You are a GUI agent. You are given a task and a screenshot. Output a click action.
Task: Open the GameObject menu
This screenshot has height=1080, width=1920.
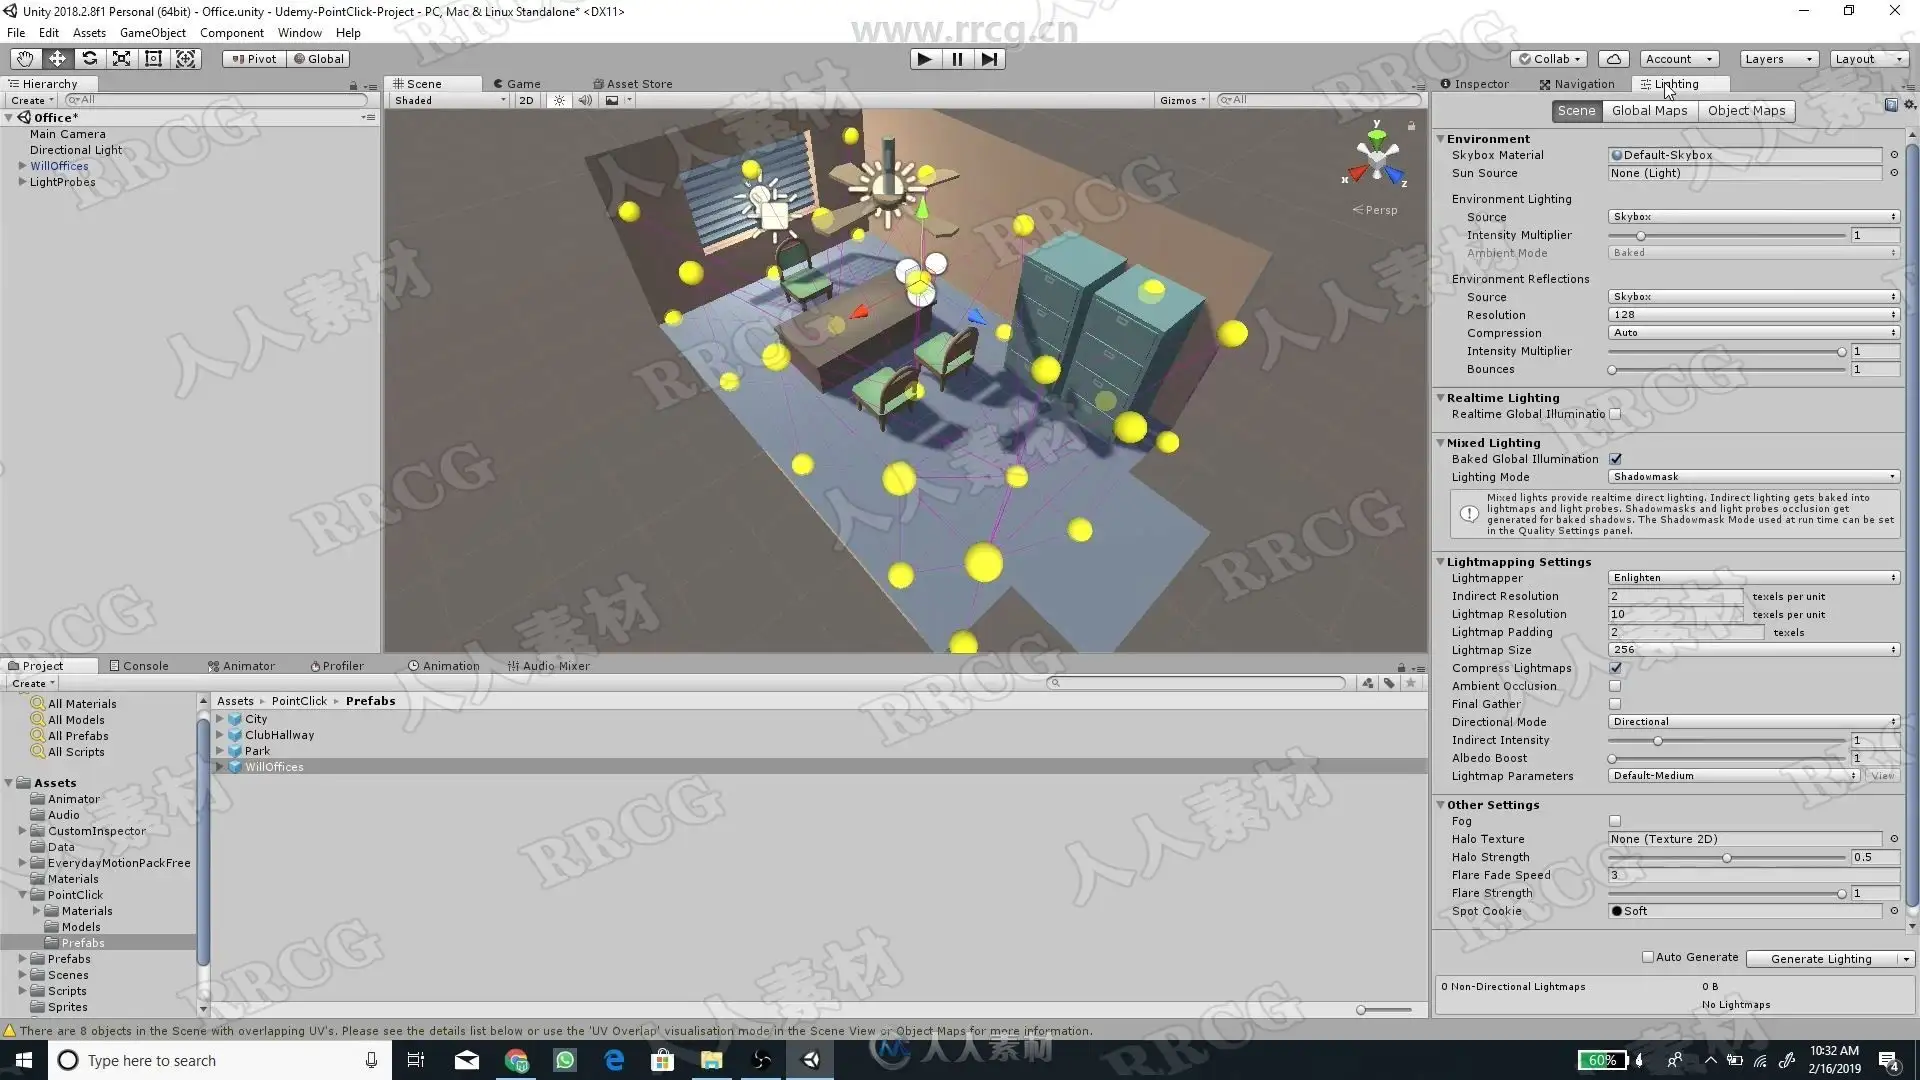coord(152,33)
